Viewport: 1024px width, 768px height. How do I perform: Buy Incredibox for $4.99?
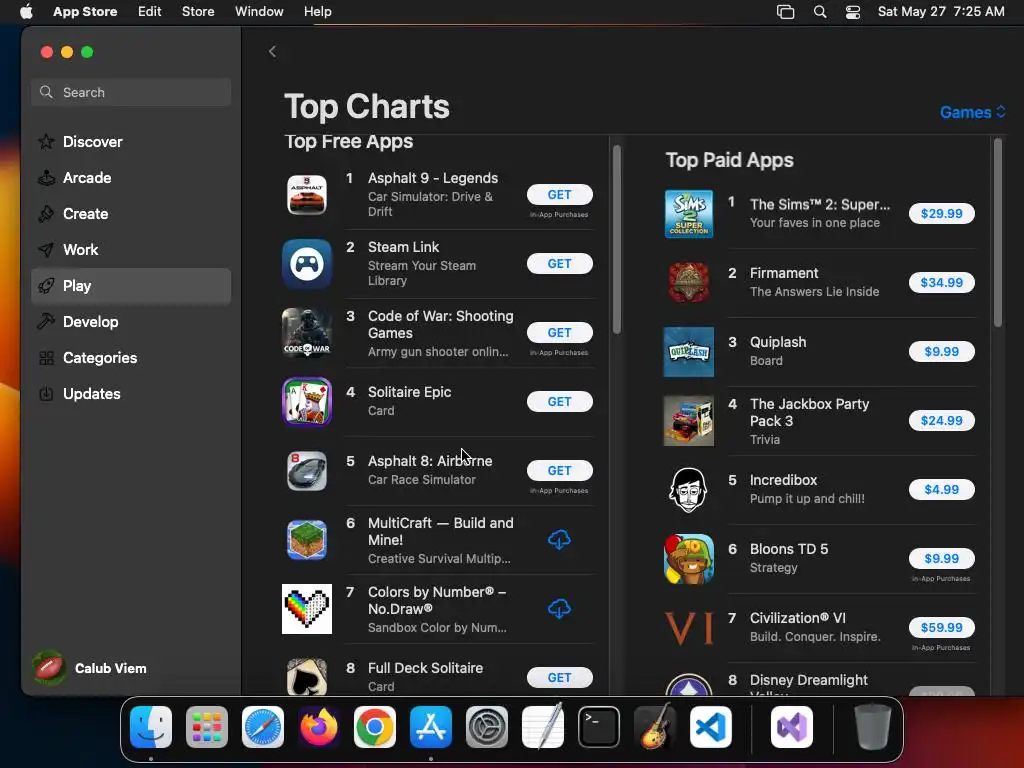(941, 490)
